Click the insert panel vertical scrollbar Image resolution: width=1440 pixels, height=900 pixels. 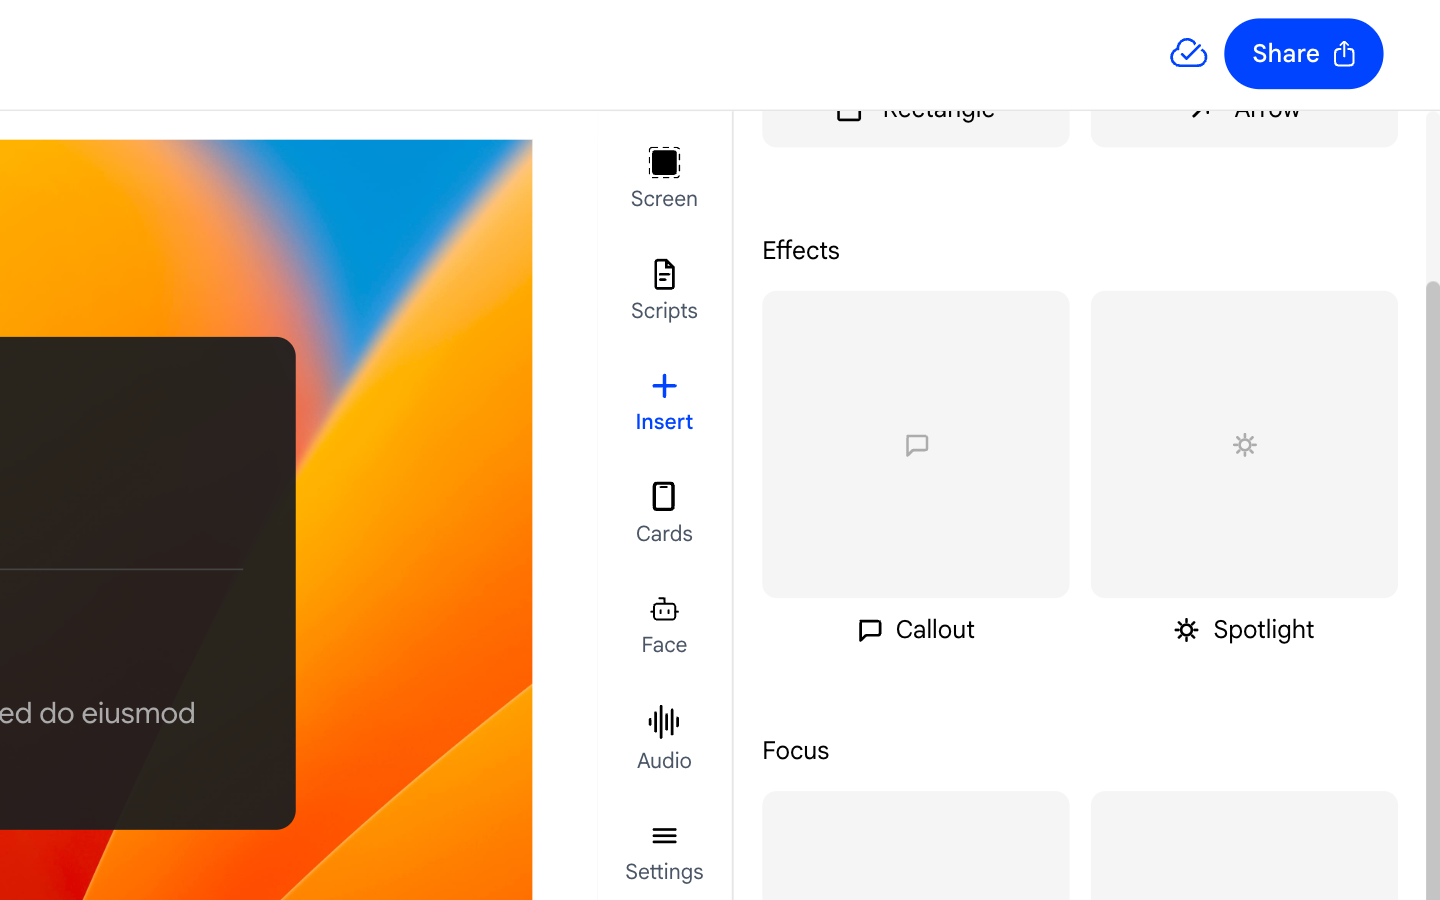1432,590
